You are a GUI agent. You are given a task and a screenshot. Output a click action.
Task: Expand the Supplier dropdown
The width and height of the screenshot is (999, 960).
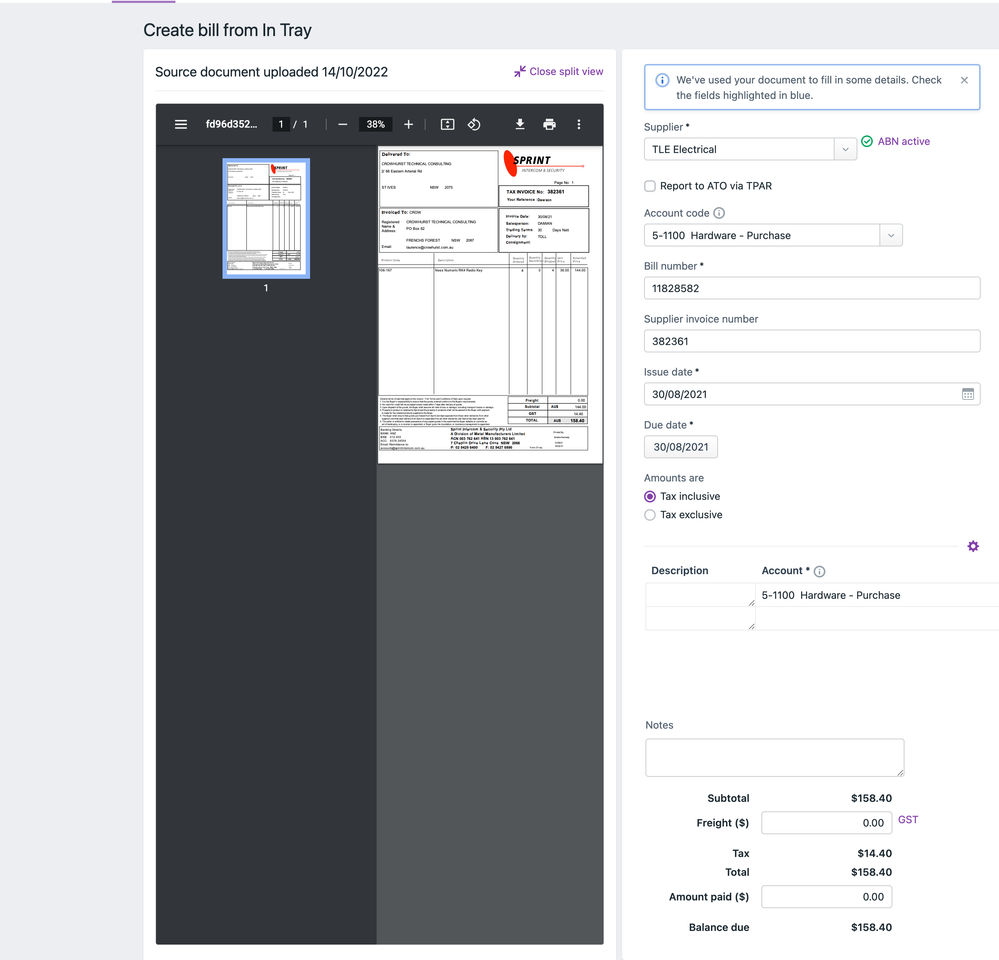tap(845, 149)
